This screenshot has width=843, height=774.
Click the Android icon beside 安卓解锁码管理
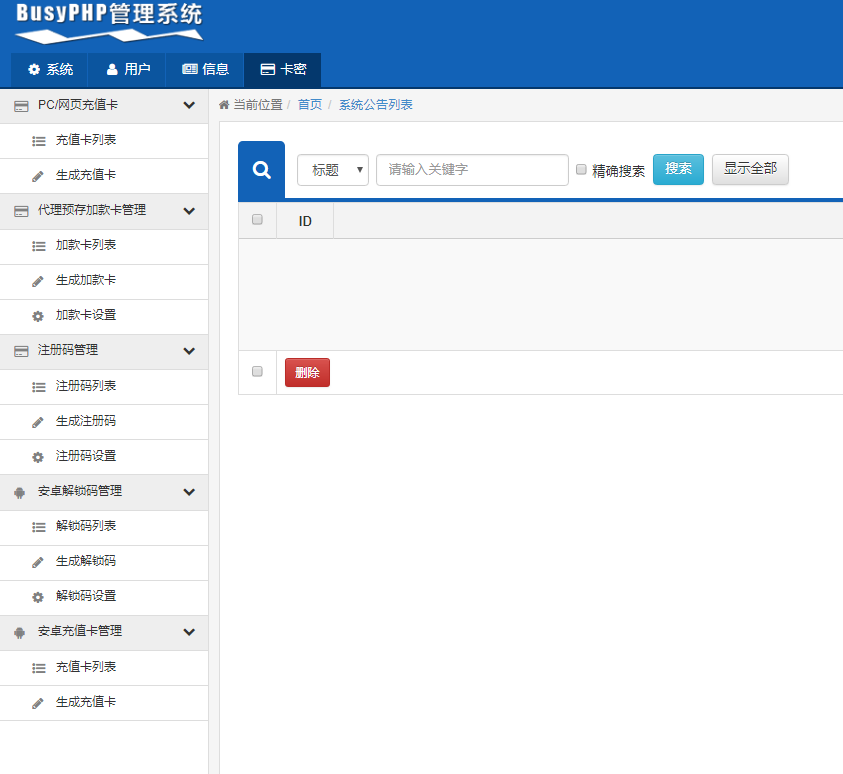(22, 492)
